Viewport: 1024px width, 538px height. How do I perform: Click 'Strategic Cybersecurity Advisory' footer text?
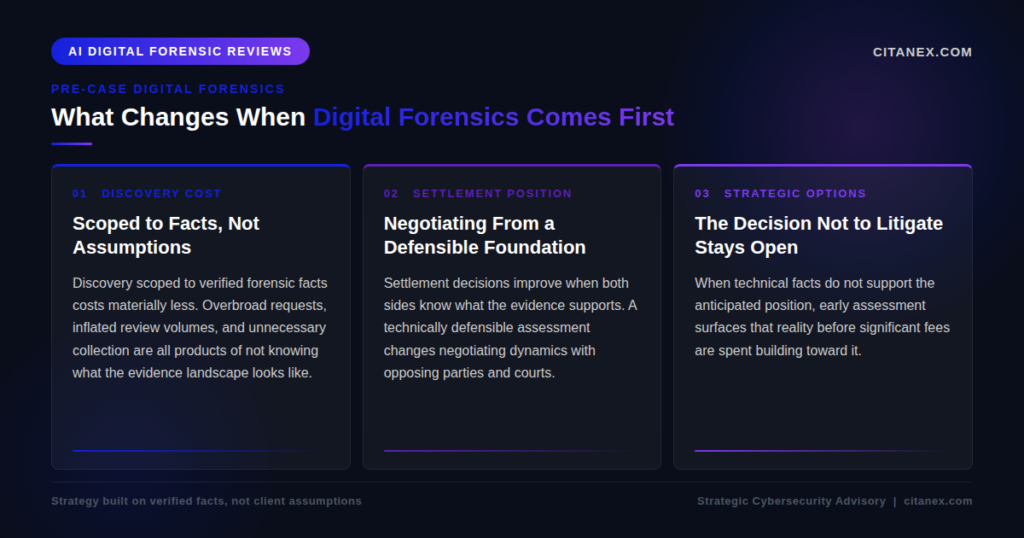[791, 501]
